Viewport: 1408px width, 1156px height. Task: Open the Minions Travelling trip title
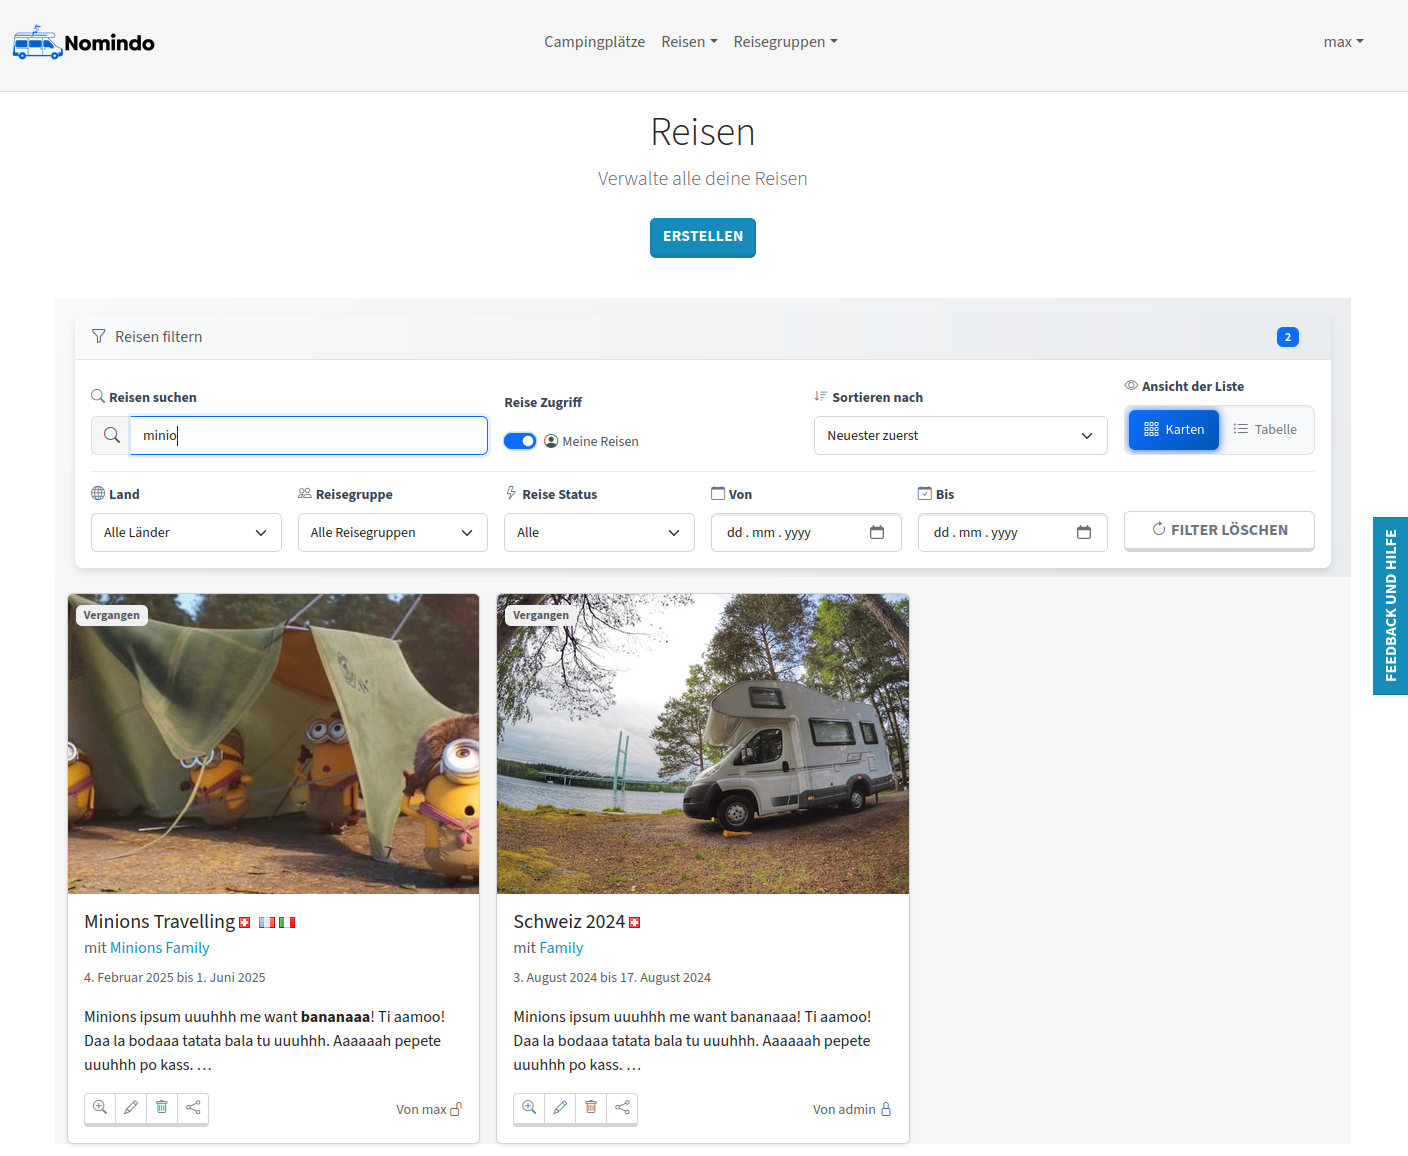tap(160, 921)
